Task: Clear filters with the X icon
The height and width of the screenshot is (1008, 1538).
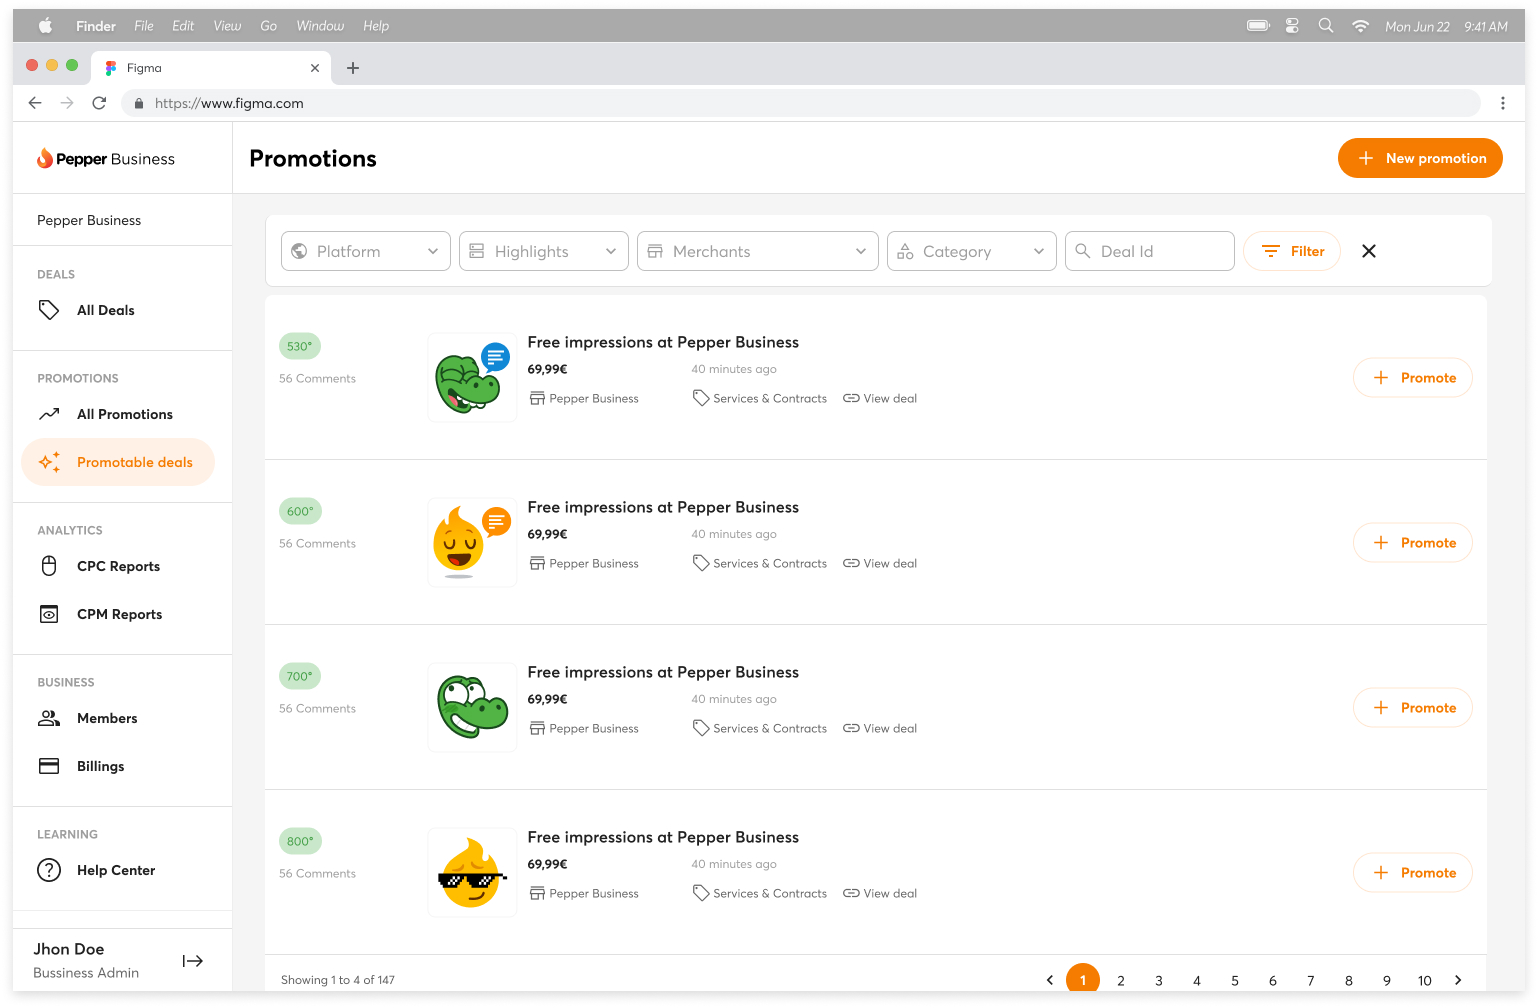Action: coord(1369,251)
